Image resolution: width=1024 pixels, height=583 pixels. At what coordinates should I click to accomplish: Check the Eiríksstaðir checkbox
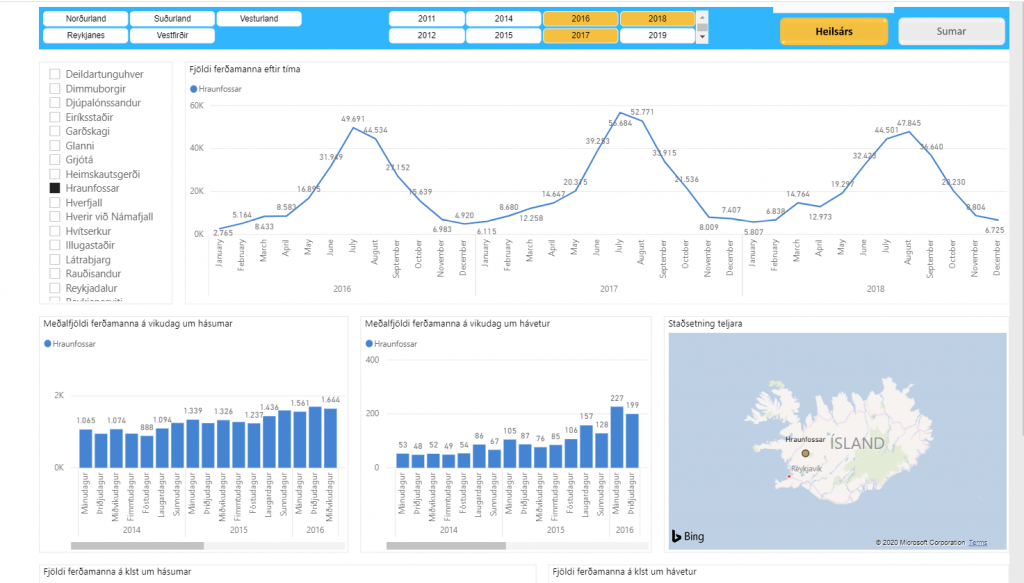[55, 118]
